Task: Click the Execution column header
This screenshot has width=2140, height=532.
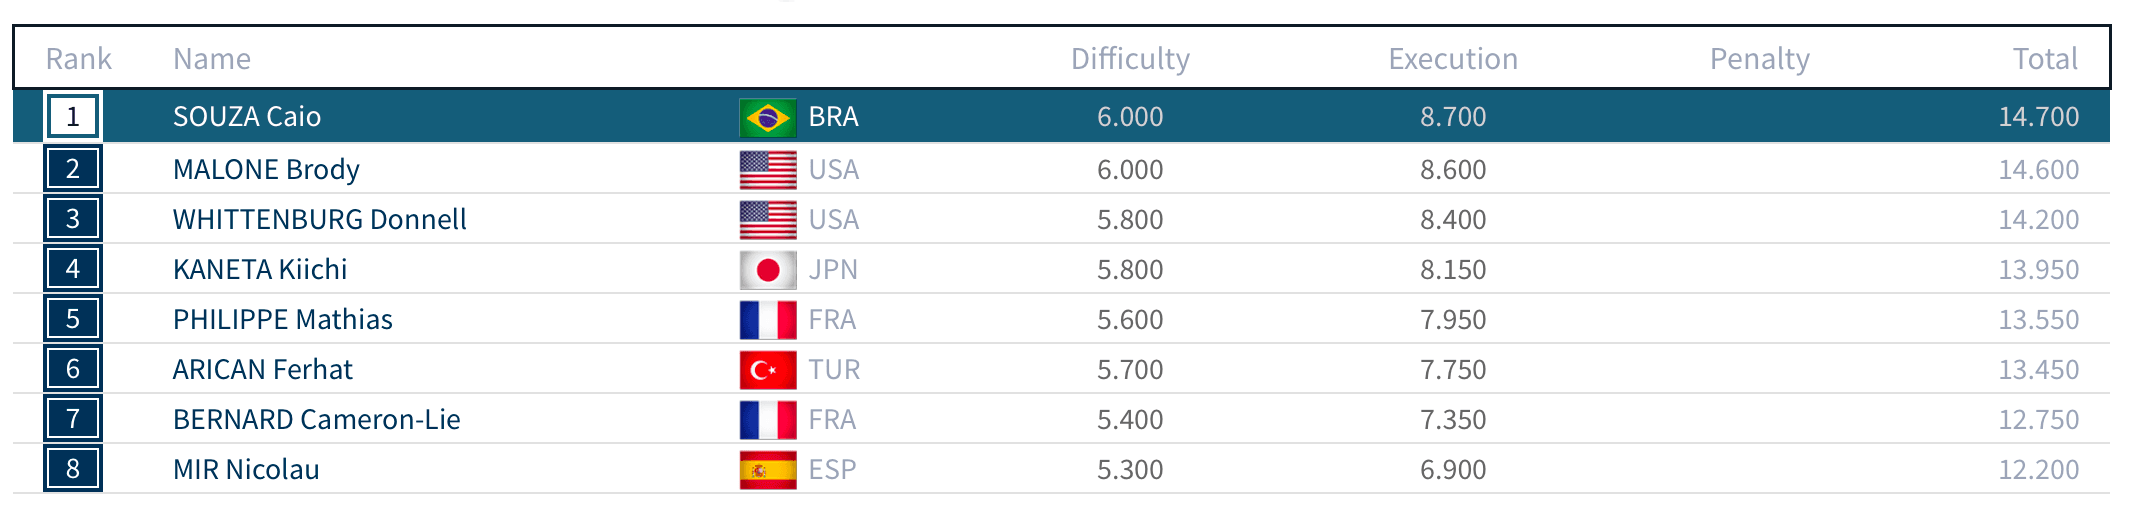Action: coord(1453,59)
